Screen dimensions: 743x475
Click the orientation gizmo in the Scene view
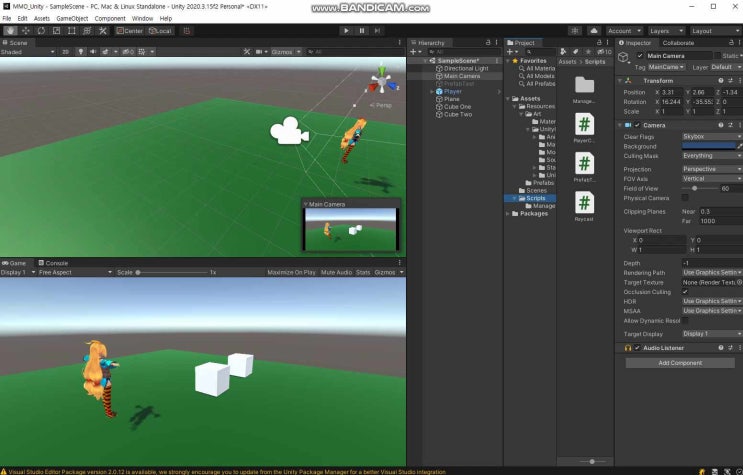tap(382, 82)
